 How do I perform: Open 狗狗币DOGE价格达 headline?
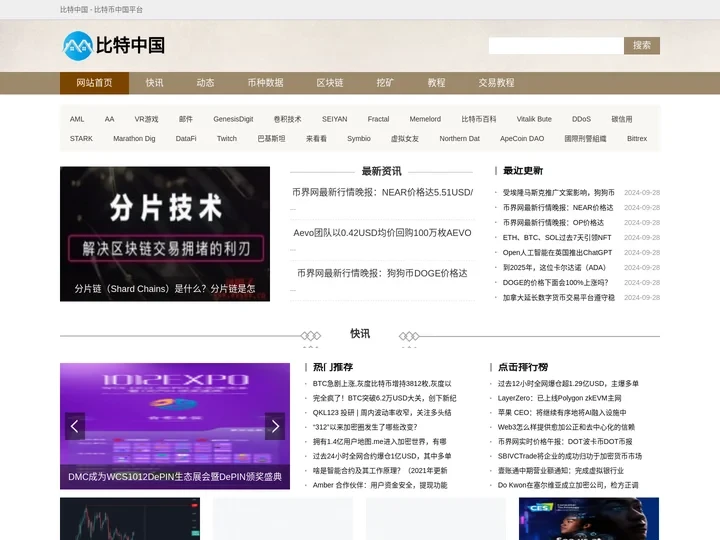click(x=382, y=273)
